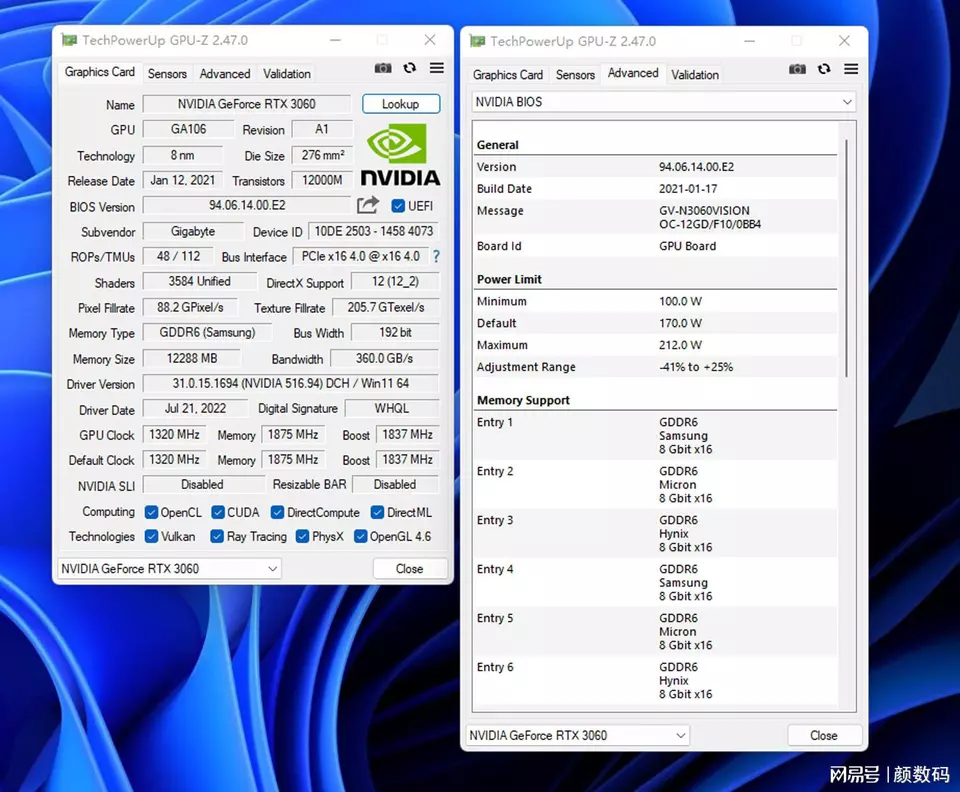The height and width of the screenshot is (792, 960).
Task: Click the Bus Interface question mark icon
Action: point(436,256)
